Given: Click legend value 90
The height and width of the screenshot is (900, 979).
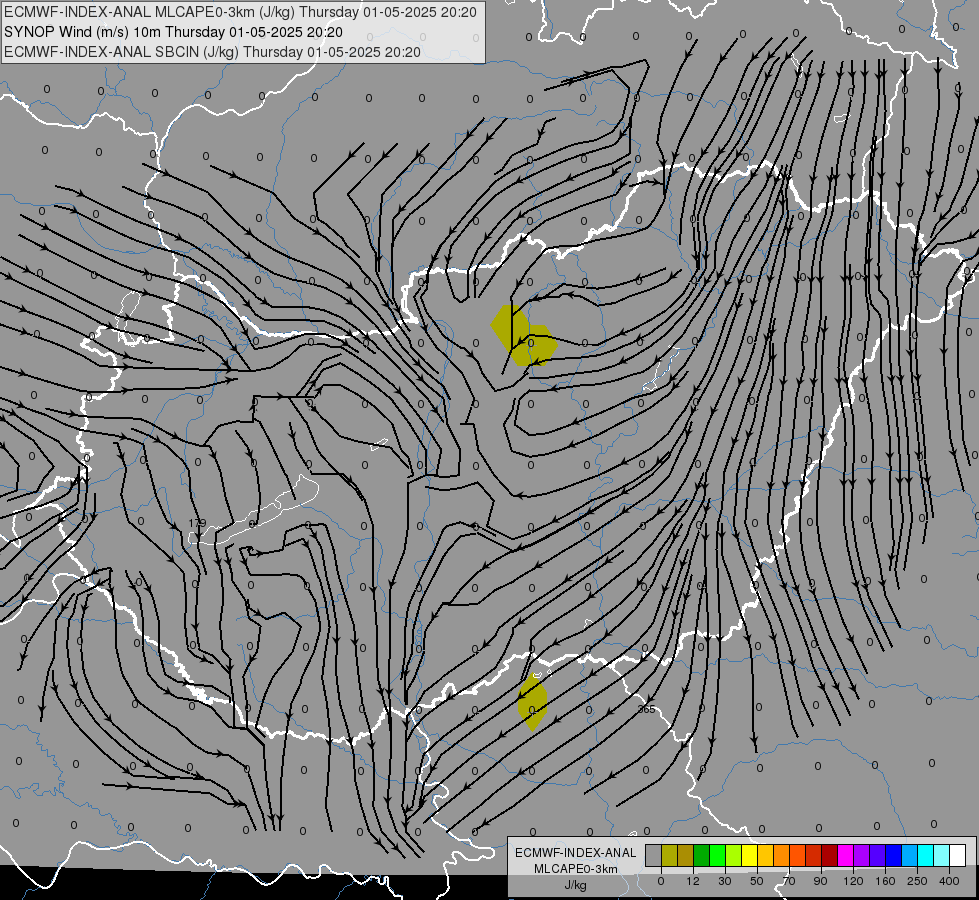Looking at the screenshot, I should point(820,881).
